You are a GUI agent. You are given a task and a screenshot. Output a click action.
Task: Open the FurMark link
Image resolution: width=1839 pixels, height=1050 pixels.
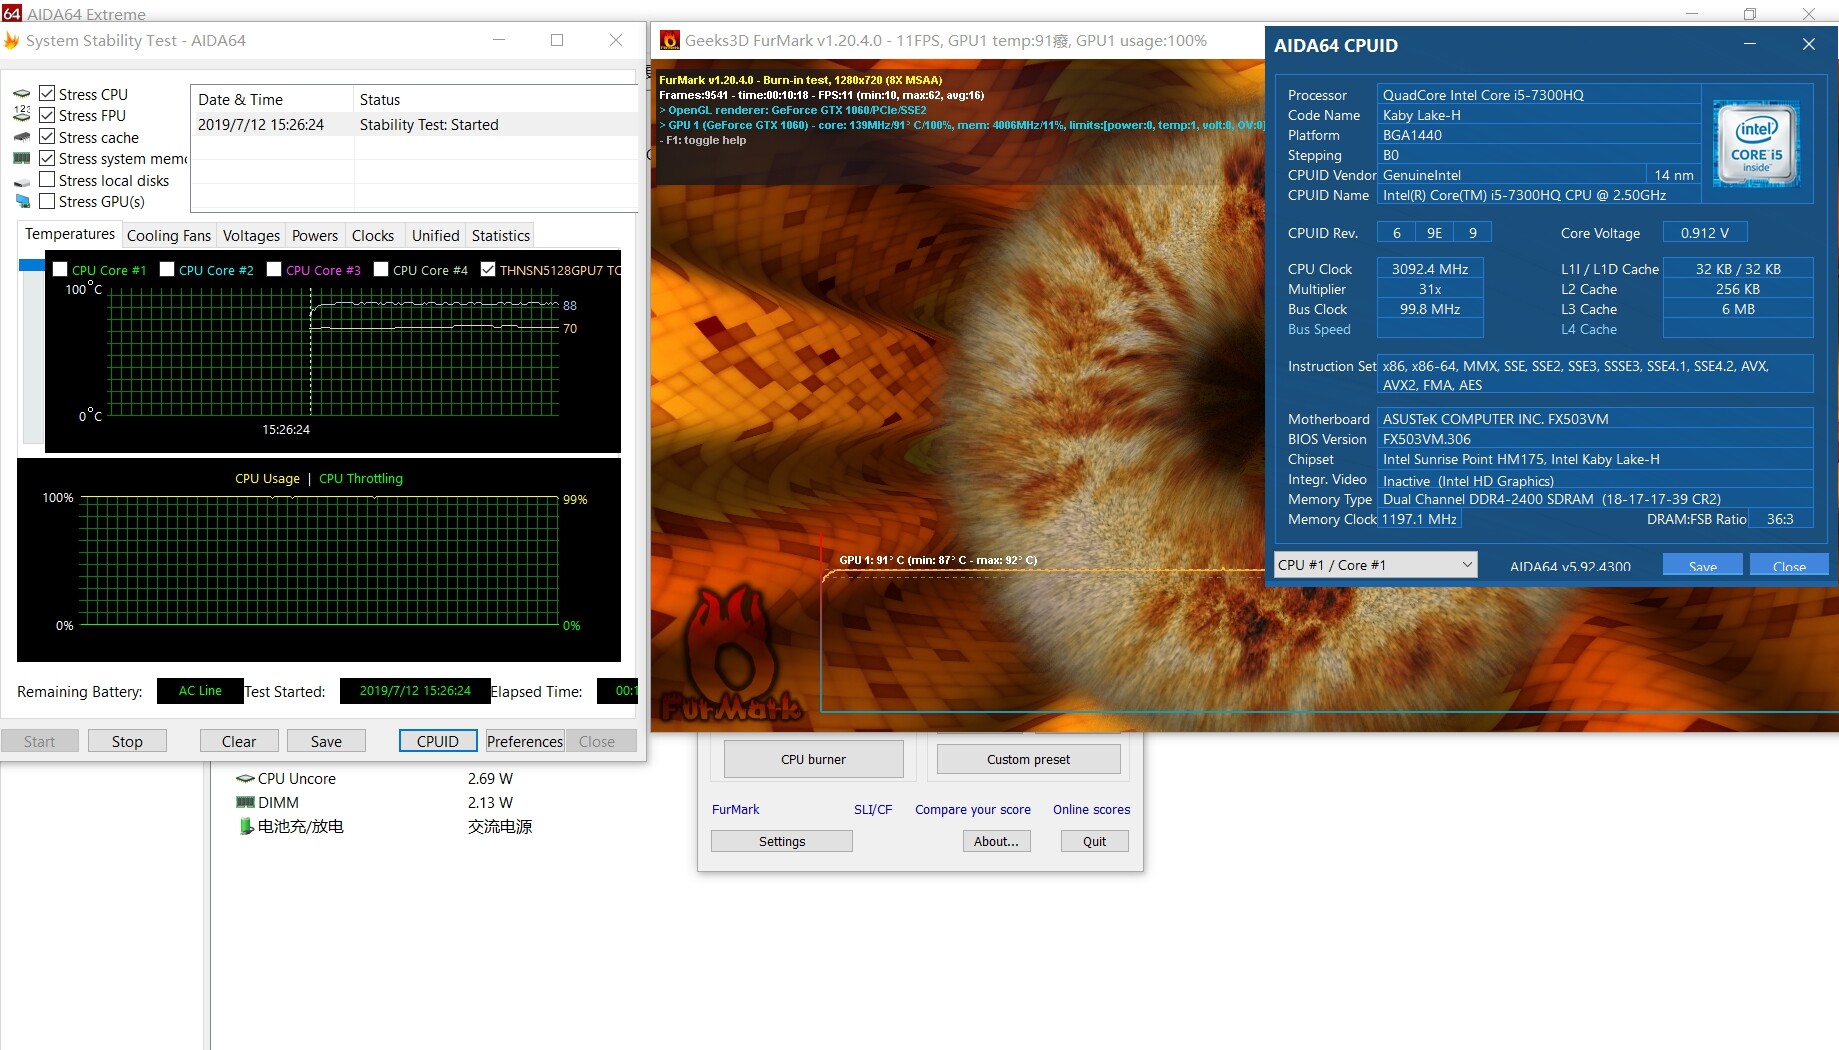(x=735, y=809)
